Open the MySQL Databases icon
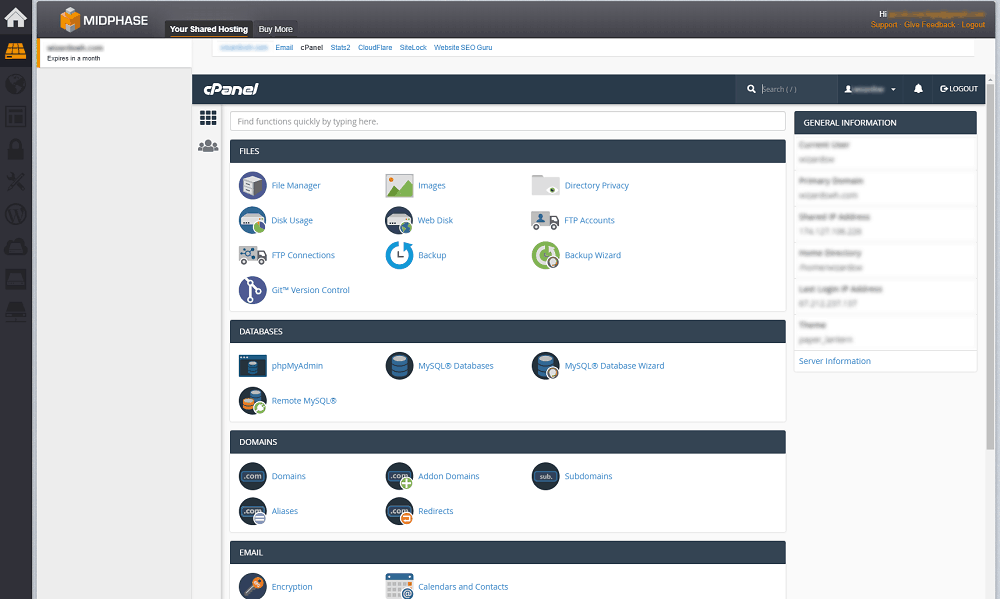Screen dimensions: 1000x599 click(x=399, y=366)
